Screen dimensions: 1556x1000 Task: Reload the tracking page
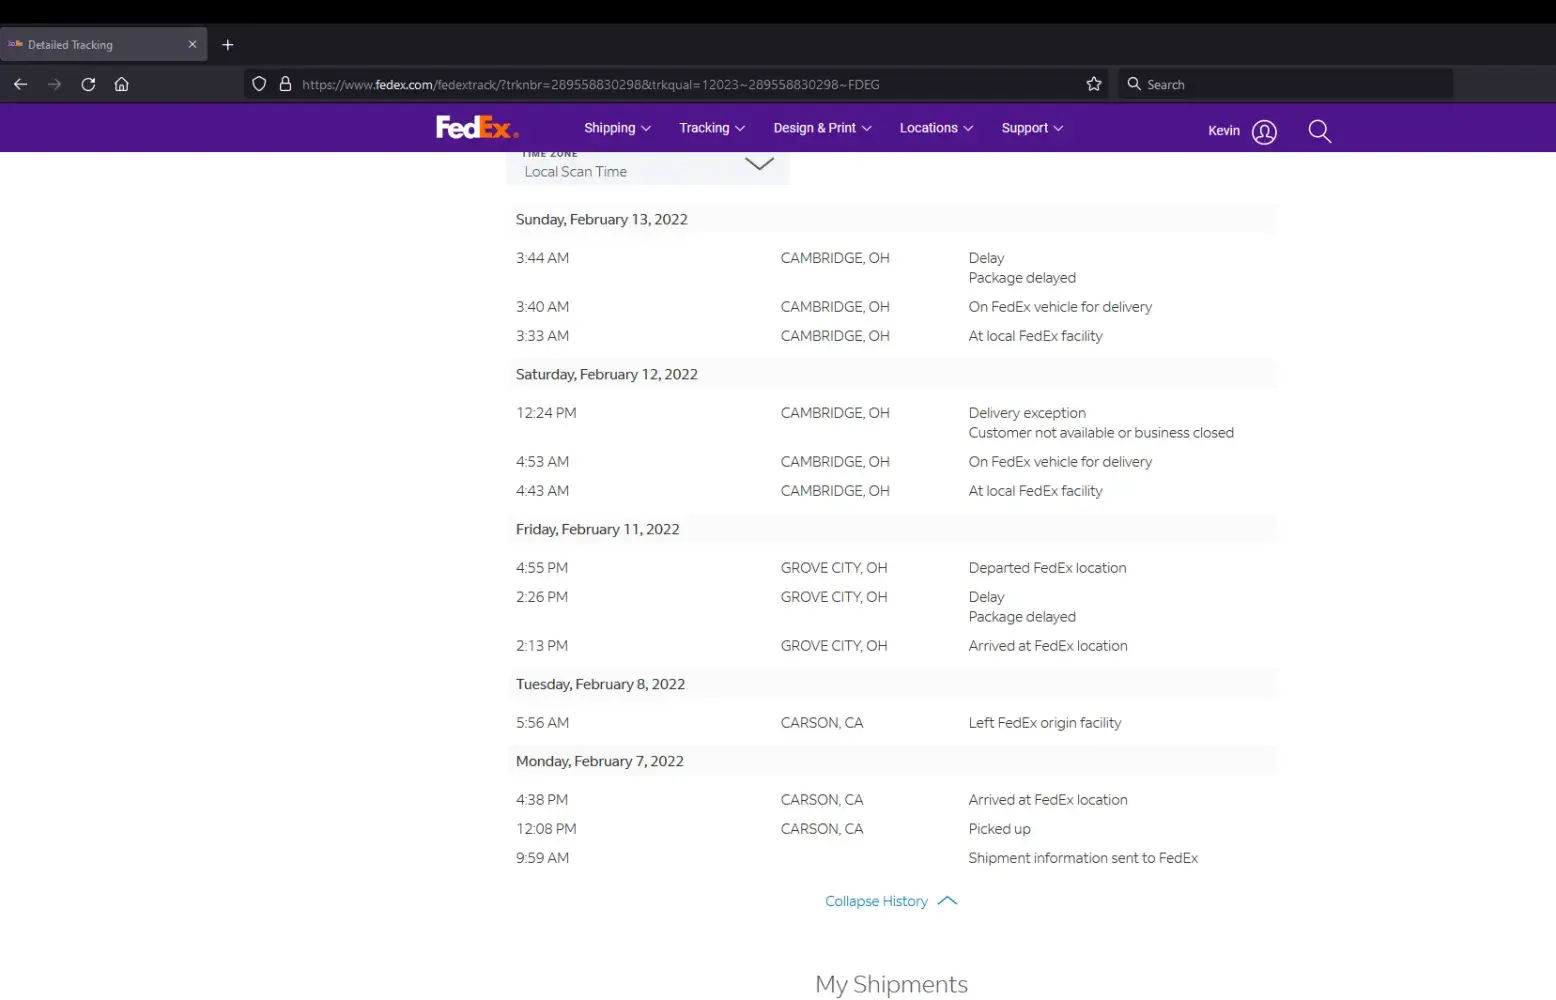[88, 84]
